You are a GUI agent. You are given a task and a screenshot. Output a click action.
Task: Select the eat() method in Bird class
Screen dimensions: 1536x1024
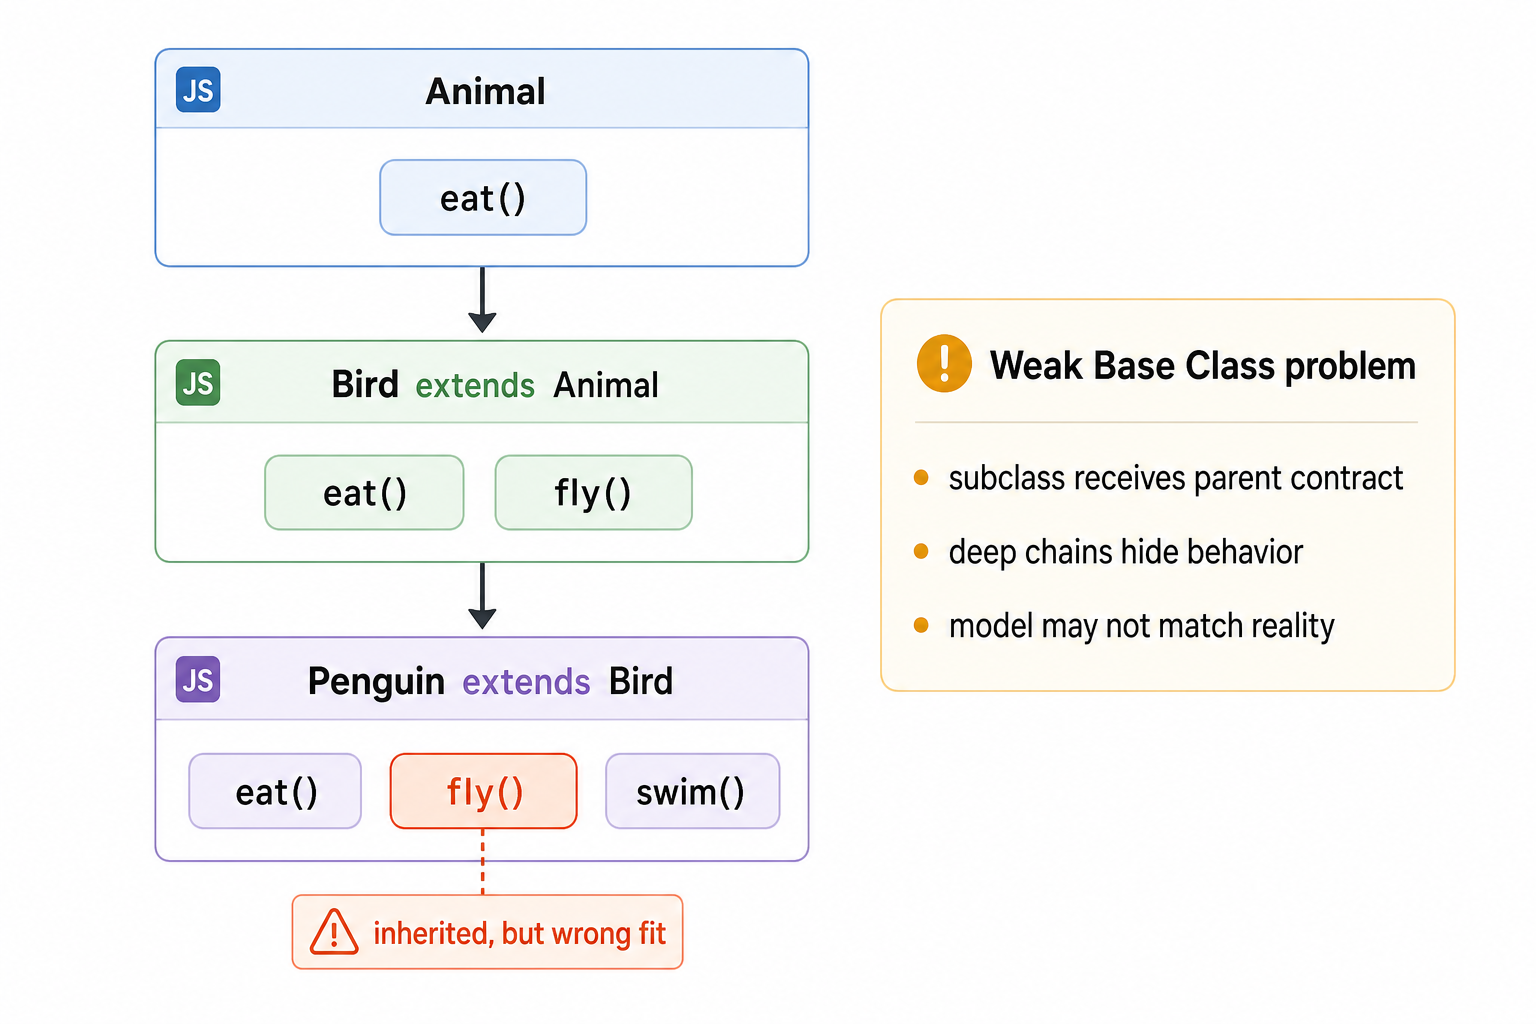[364, 493]
